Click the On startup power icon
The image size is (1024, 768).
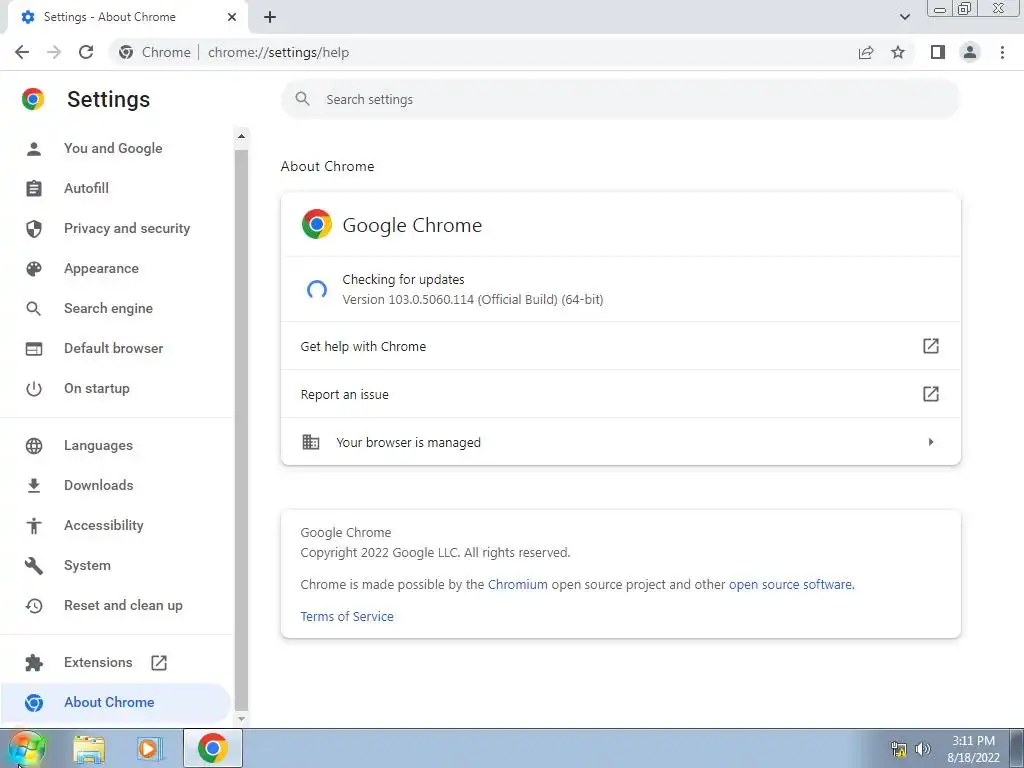tap(33, 389)
